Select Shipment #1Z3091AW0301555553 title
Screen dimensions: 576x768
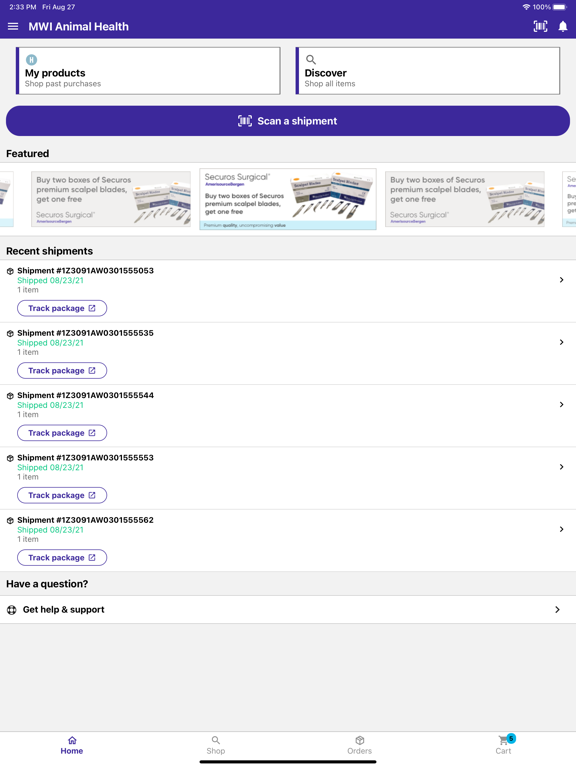pyautogui.click(x=85, y=457)
